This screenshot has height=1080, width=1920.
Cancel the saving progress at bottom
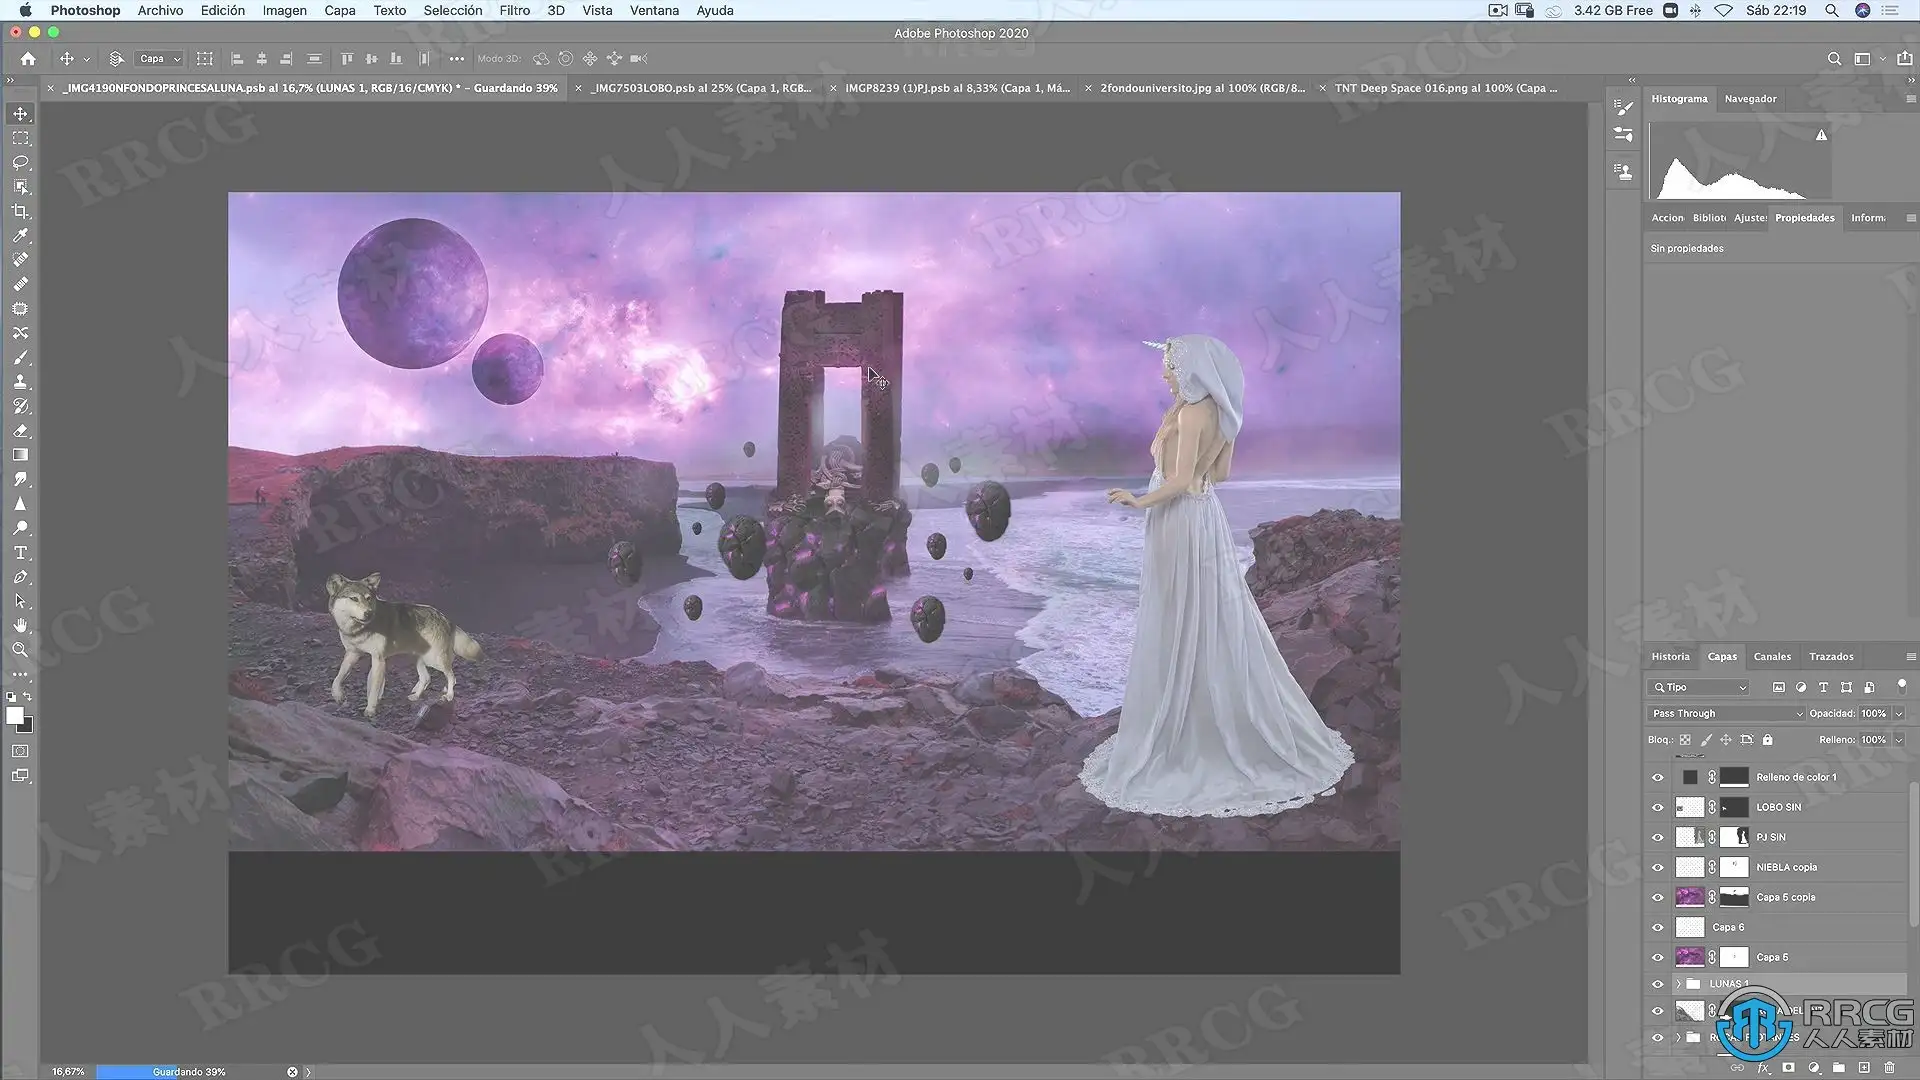pos(292,1072)
